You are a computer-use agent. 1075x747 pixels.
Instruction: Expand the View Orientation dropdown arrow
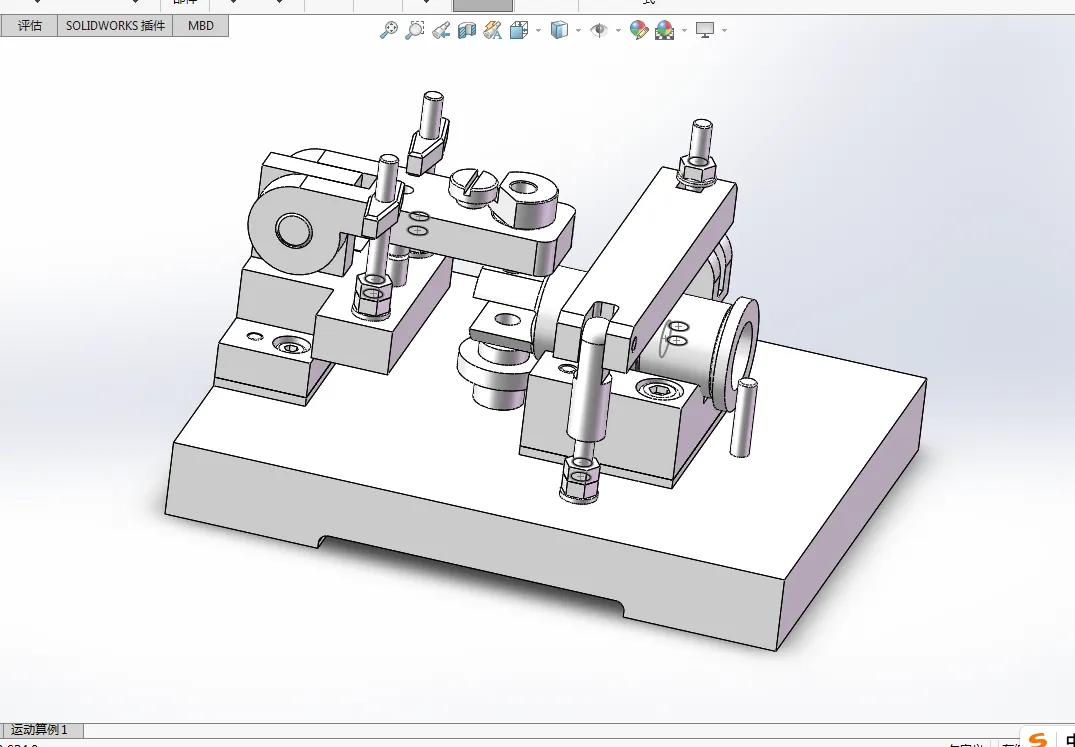tap(538, 30)
